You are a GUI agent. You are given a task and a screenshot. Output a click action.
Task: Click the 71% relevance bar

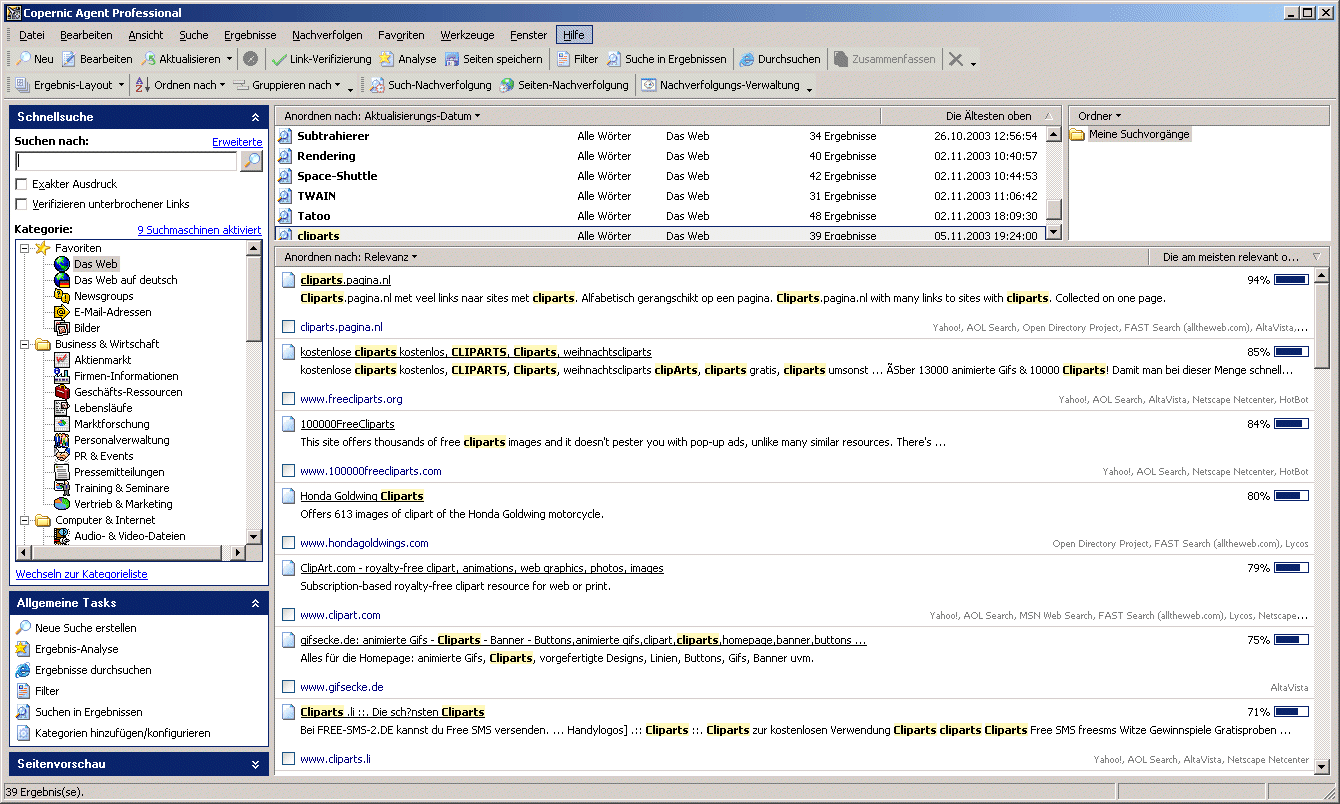point(1291,712)
